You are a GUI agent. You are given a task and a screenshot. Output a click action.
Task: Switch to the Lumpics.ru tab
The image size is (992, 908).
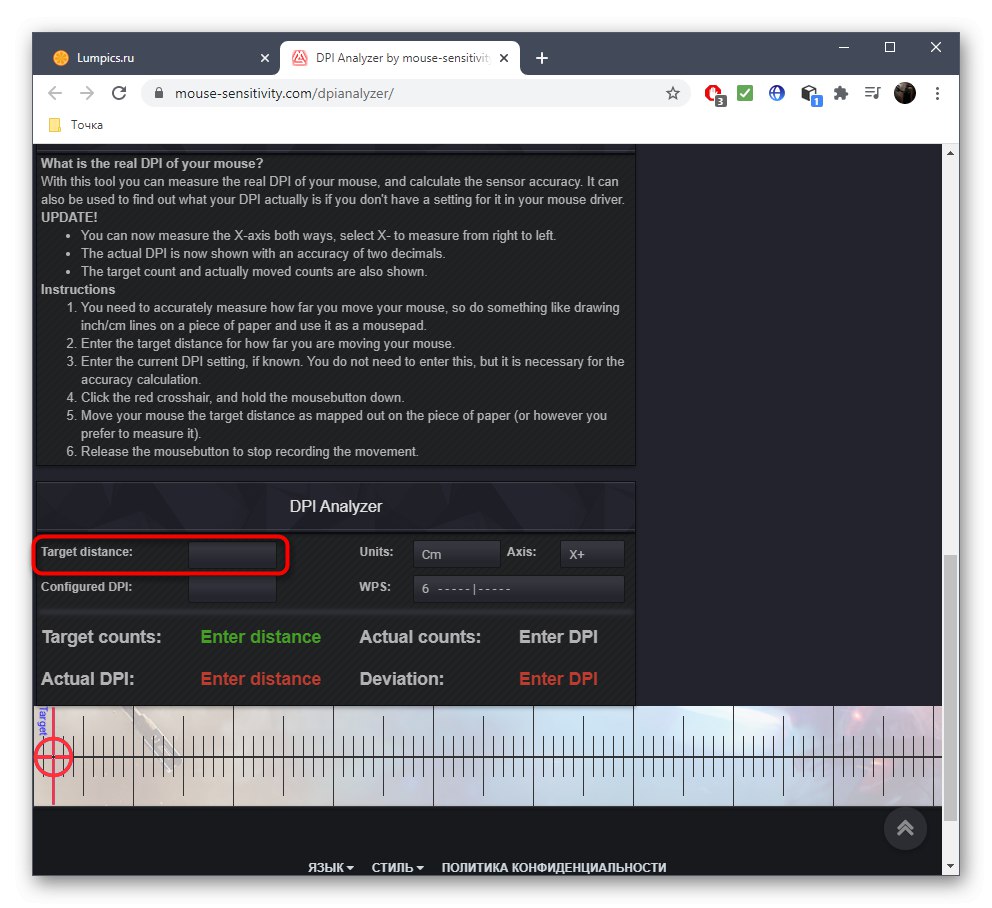157,58
